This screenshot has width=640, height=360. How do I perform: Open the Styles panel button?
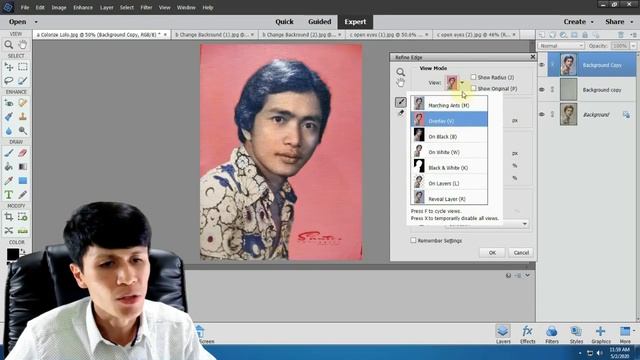click(x=576, y=334)
